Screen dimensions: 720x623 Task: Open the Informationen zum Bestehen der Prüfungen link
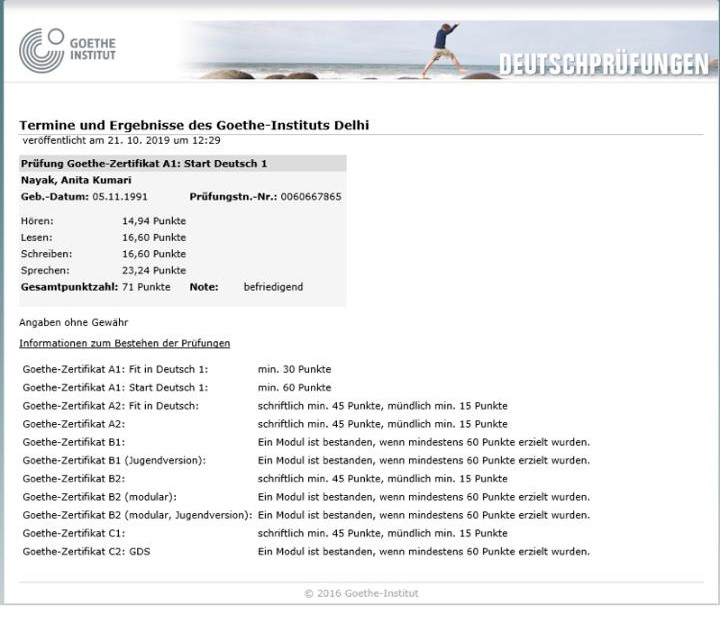tap(124, 343)
